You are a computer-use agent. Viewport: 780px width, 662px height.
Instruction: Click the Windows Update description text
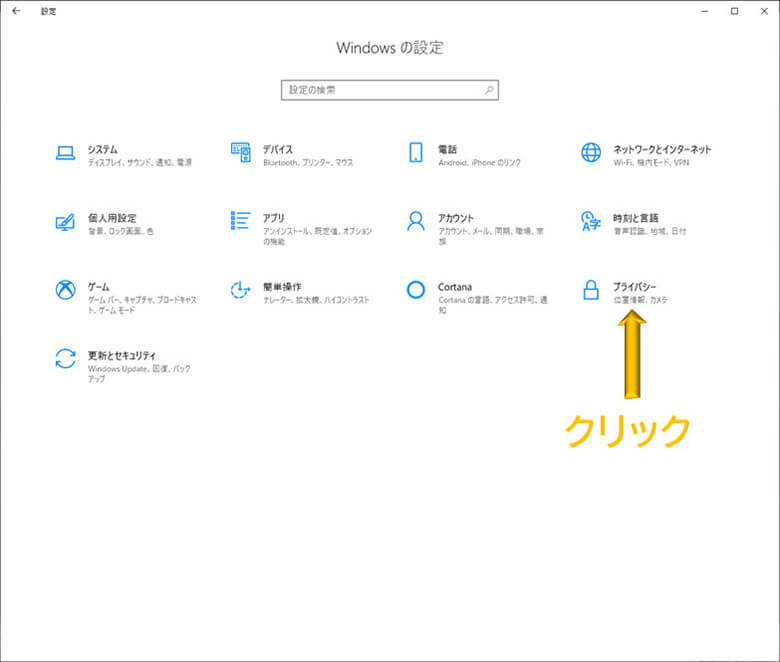[x=139, y=374]
